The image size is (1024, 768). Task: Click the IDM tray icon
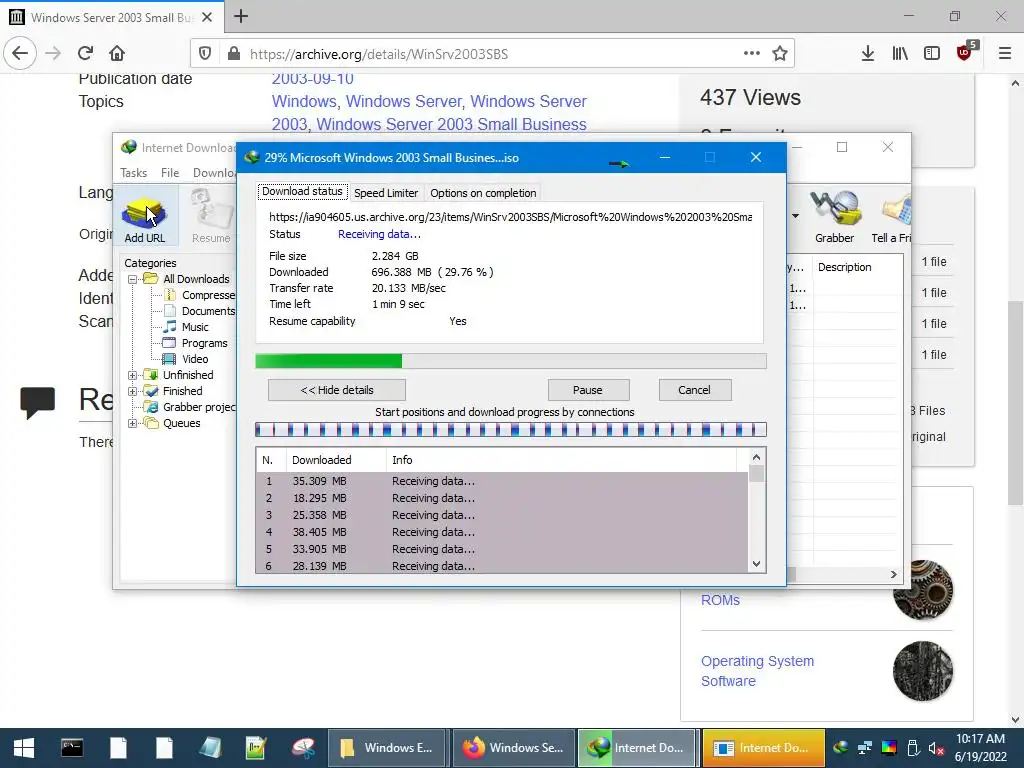coord(841,748)
